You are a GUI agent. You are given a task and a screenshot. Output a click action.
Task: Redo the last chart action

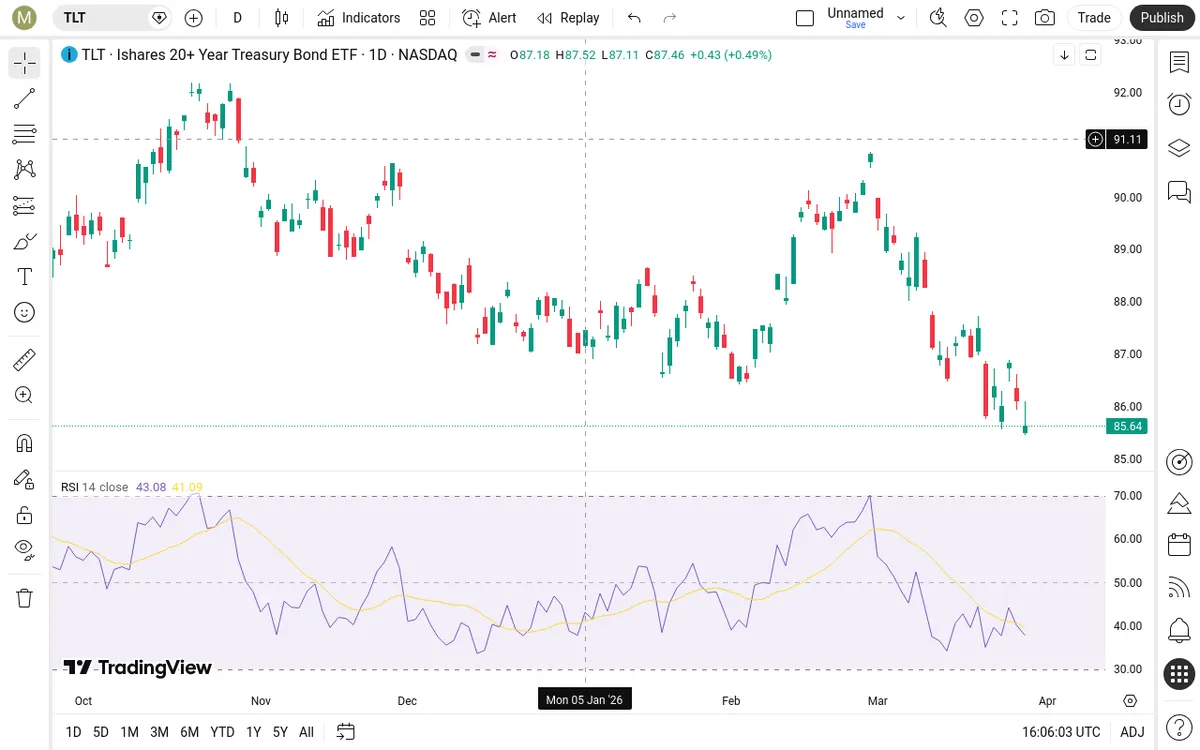(x=670, y=17)
